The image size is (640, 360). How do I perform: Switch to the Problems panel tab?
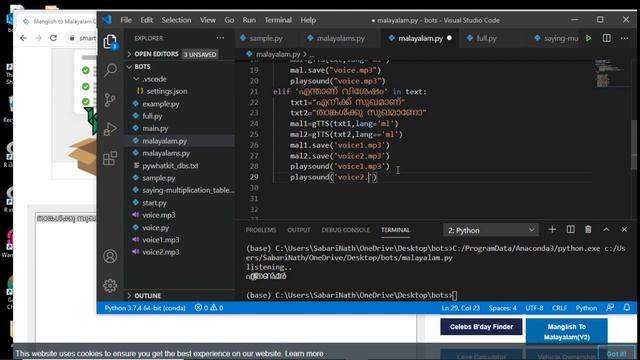[261, 230]
